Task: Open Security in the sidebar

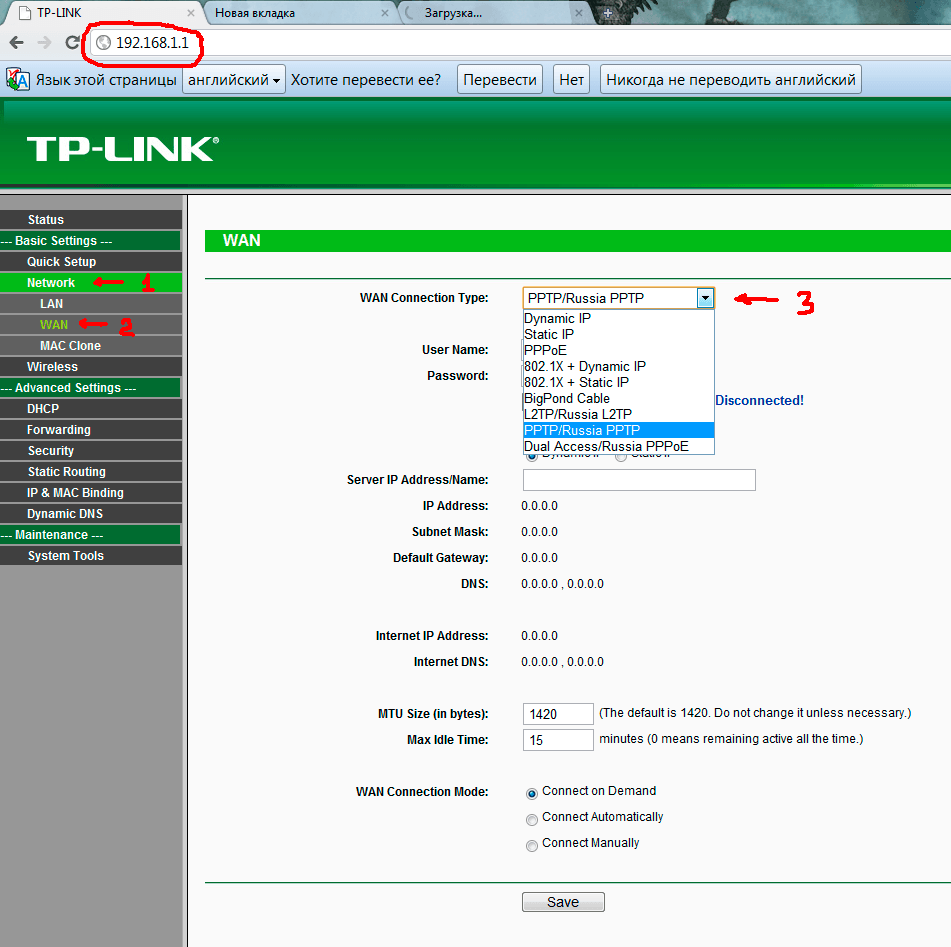Action: pyautogui.click(x=91, y=451)
